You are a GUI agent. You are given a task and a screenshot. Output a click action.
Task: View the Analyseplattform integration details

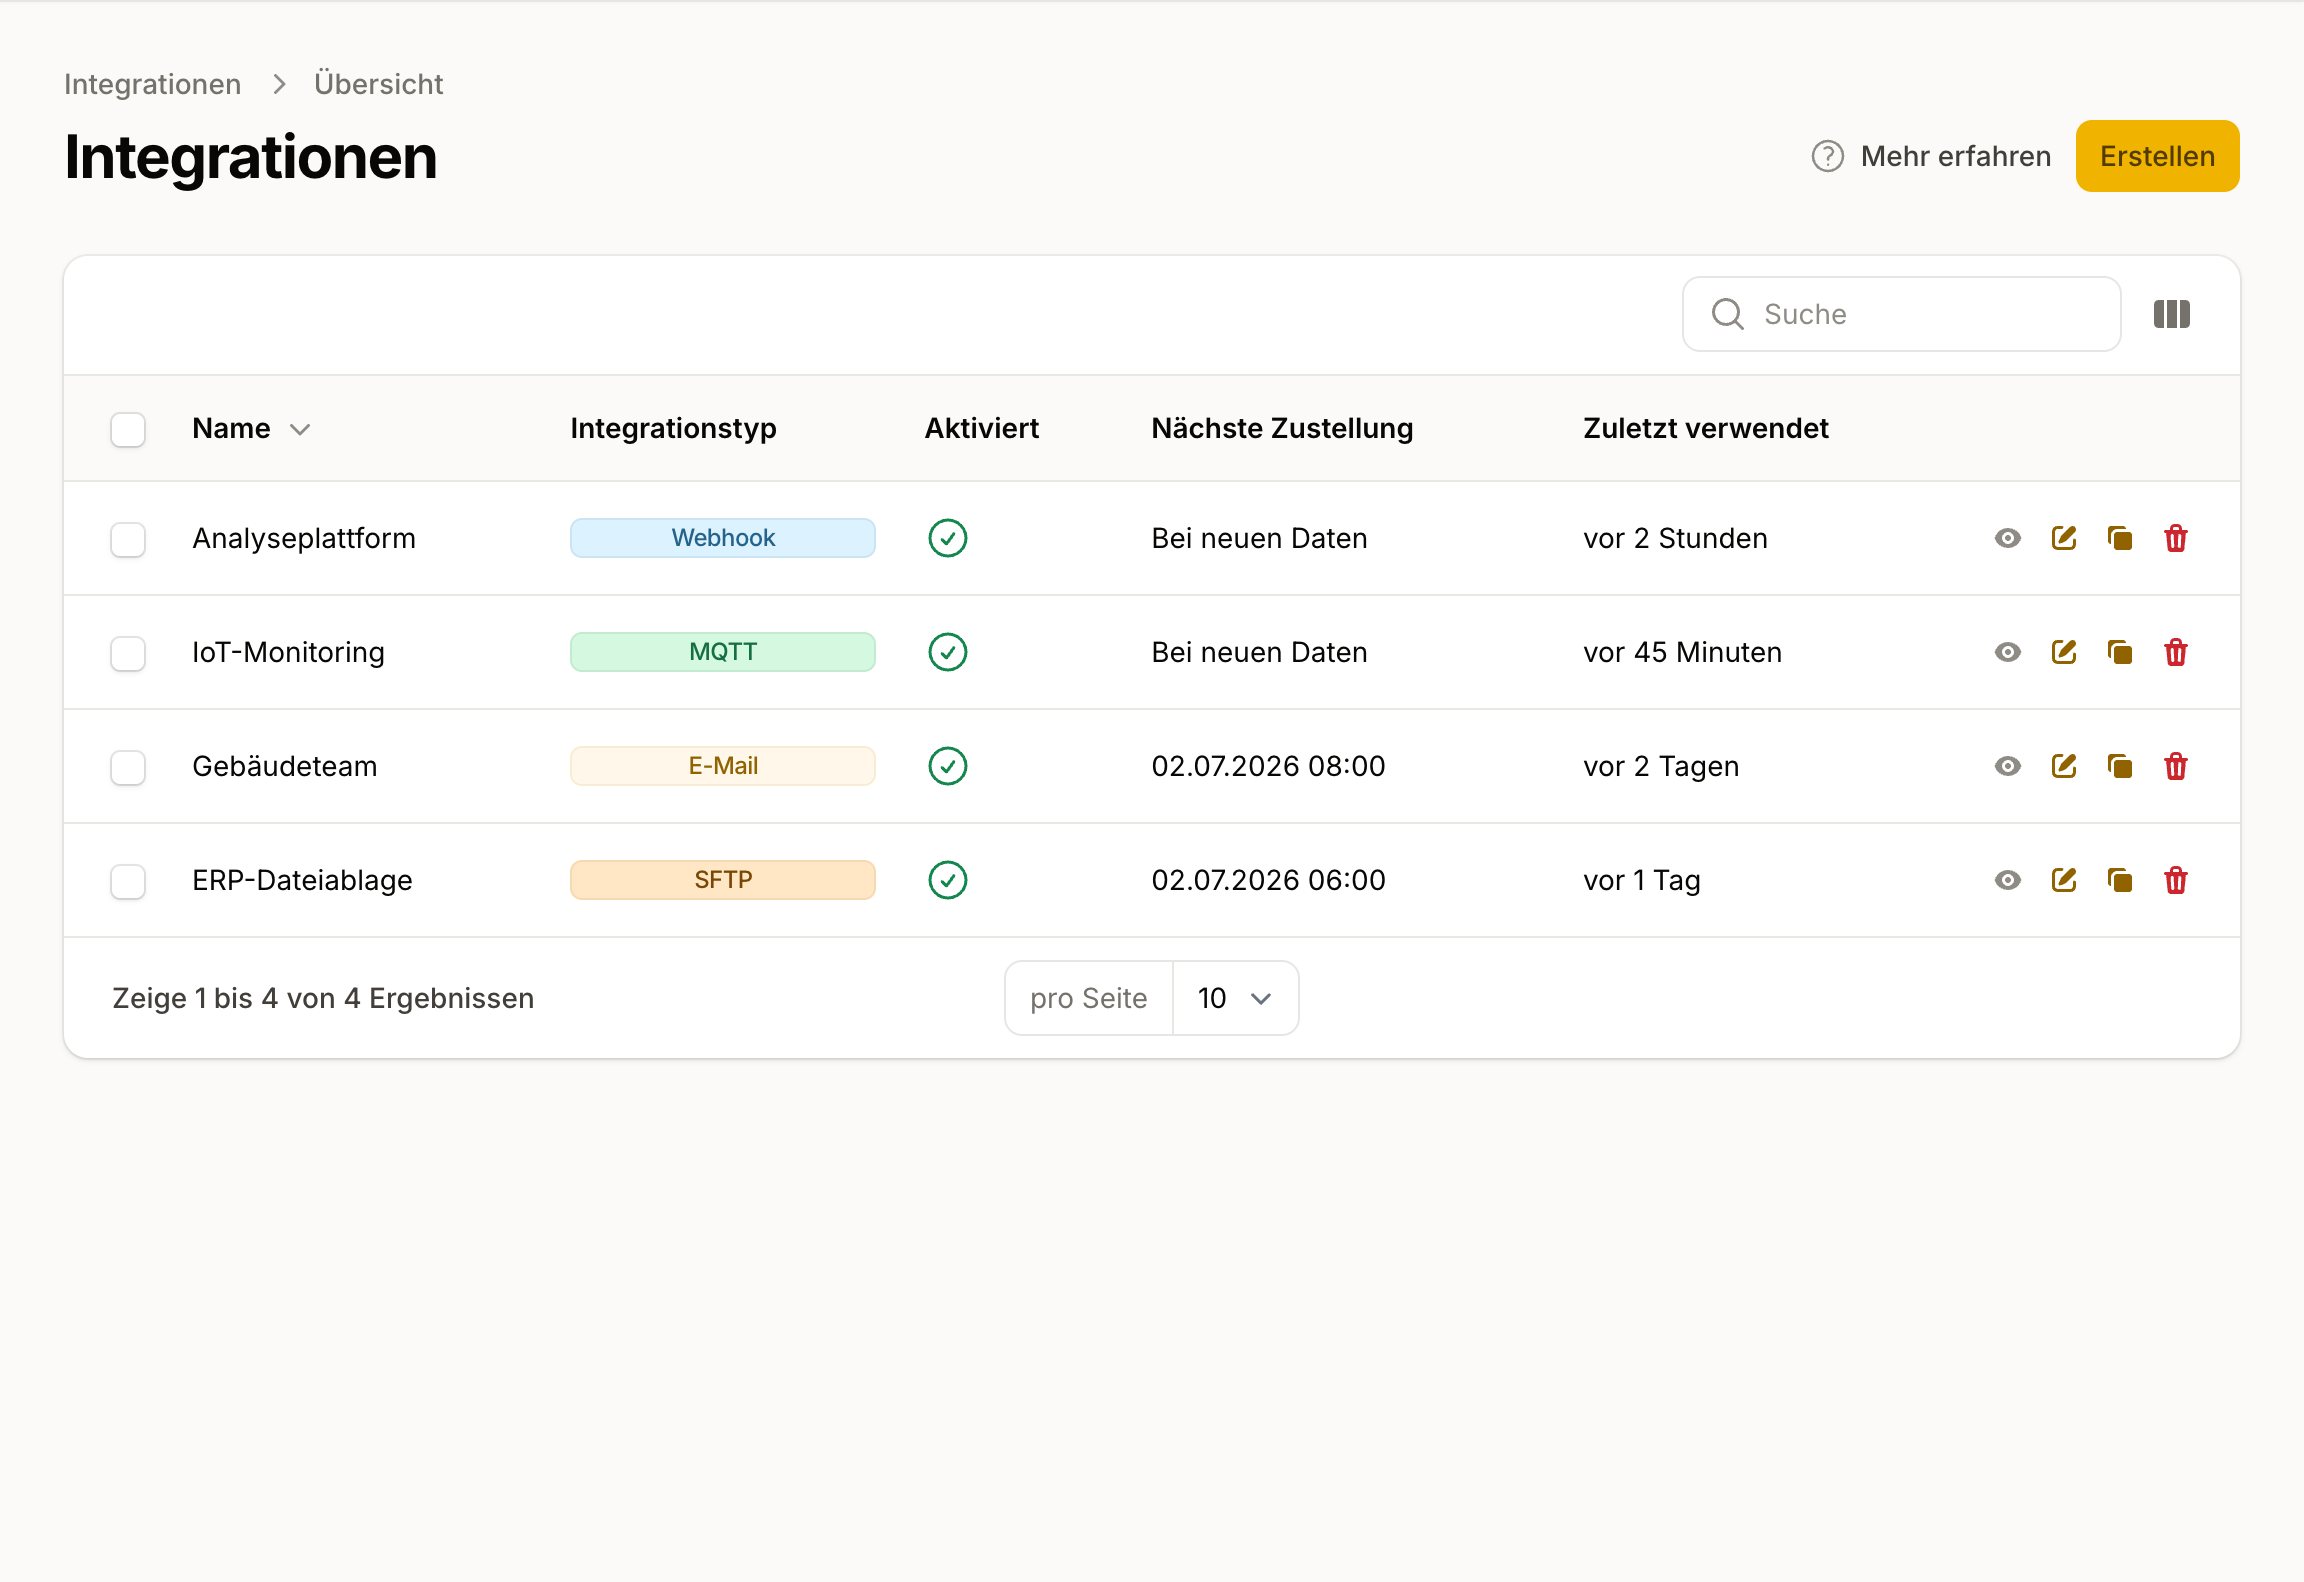pos(2007,538)
